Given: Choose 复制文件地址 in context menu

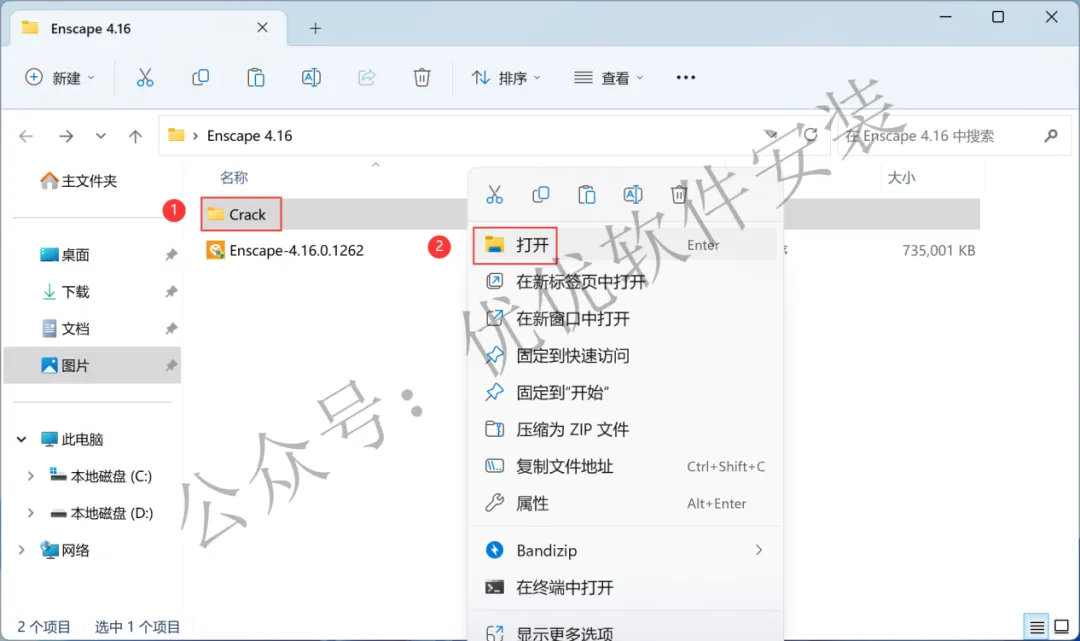Looking at the screenshot, I should coord(625,466).
